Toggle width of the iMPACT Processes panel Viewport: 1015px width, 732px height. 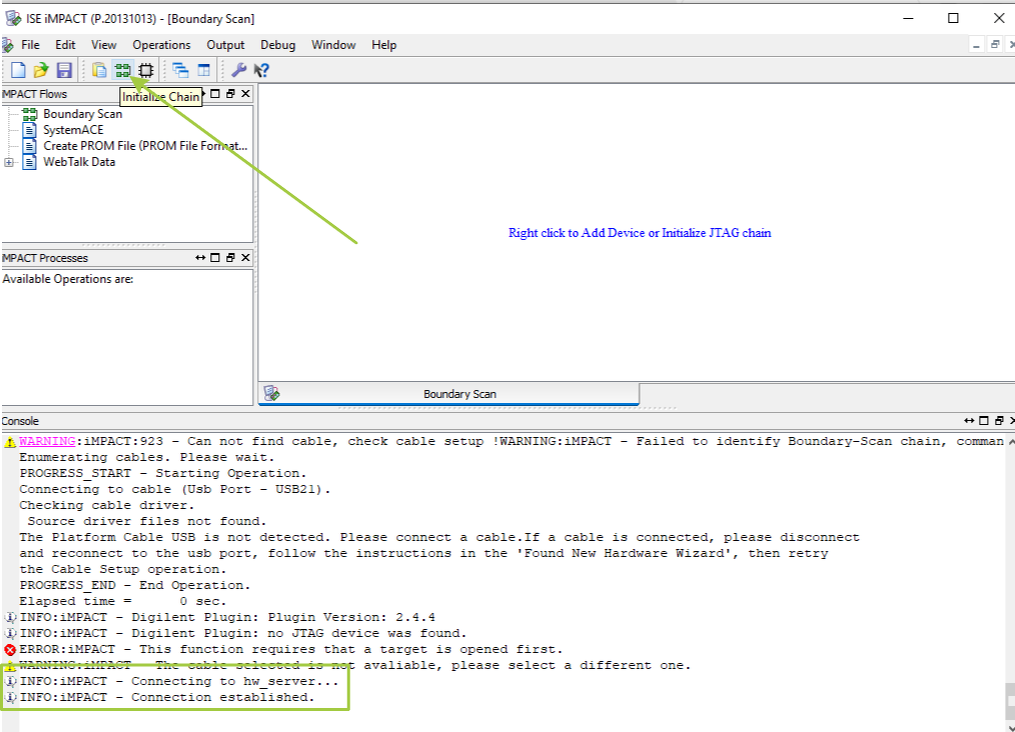coord(200,258)
